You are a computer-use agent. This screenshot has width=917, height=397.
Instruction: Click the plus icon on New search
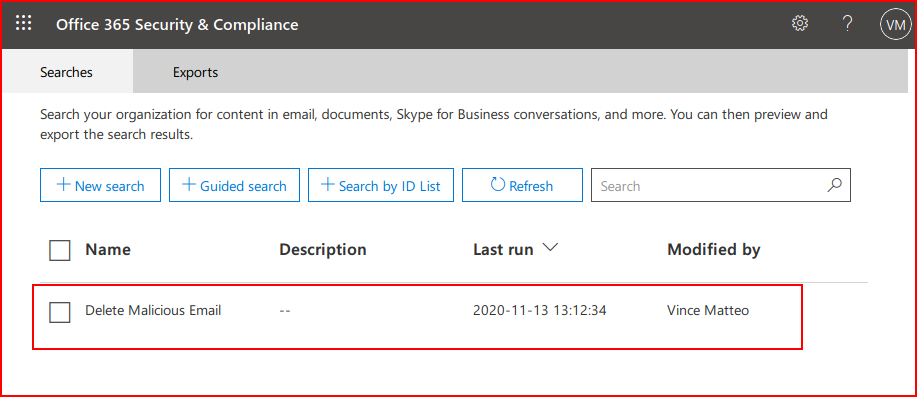(x=63, y=185)
